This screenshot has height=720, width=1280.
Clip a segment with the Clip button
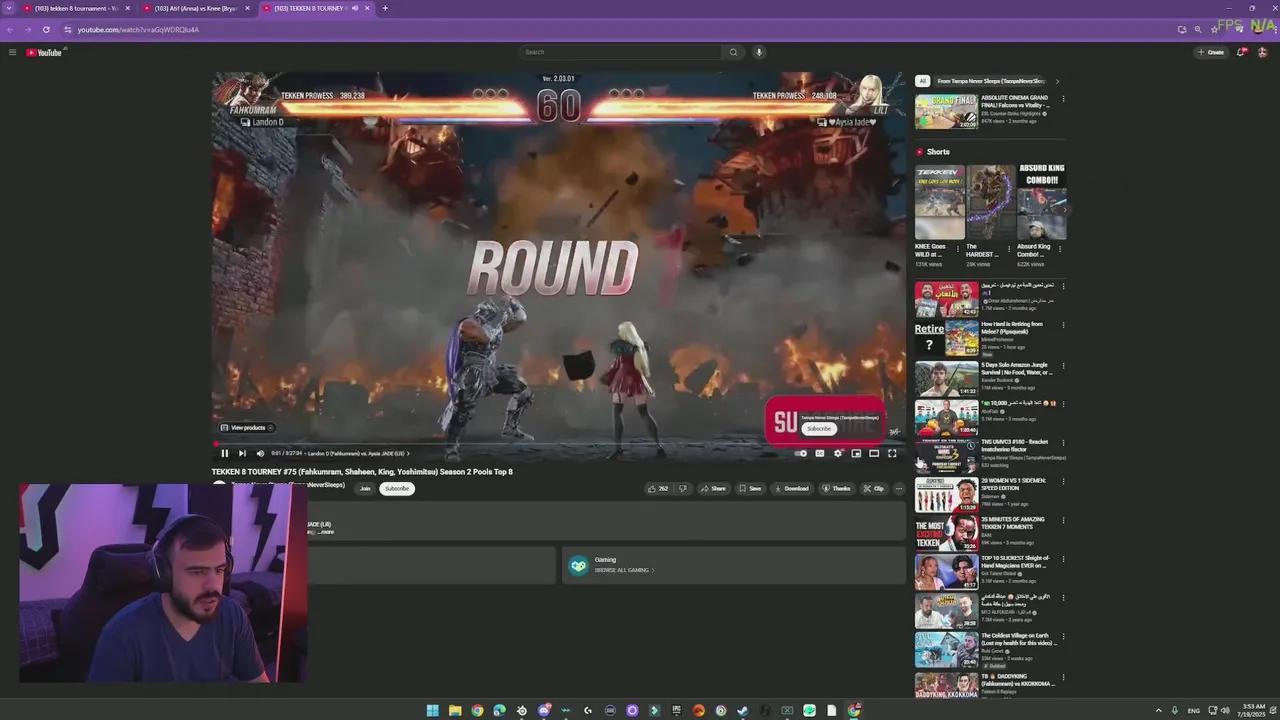pos(874,488)
